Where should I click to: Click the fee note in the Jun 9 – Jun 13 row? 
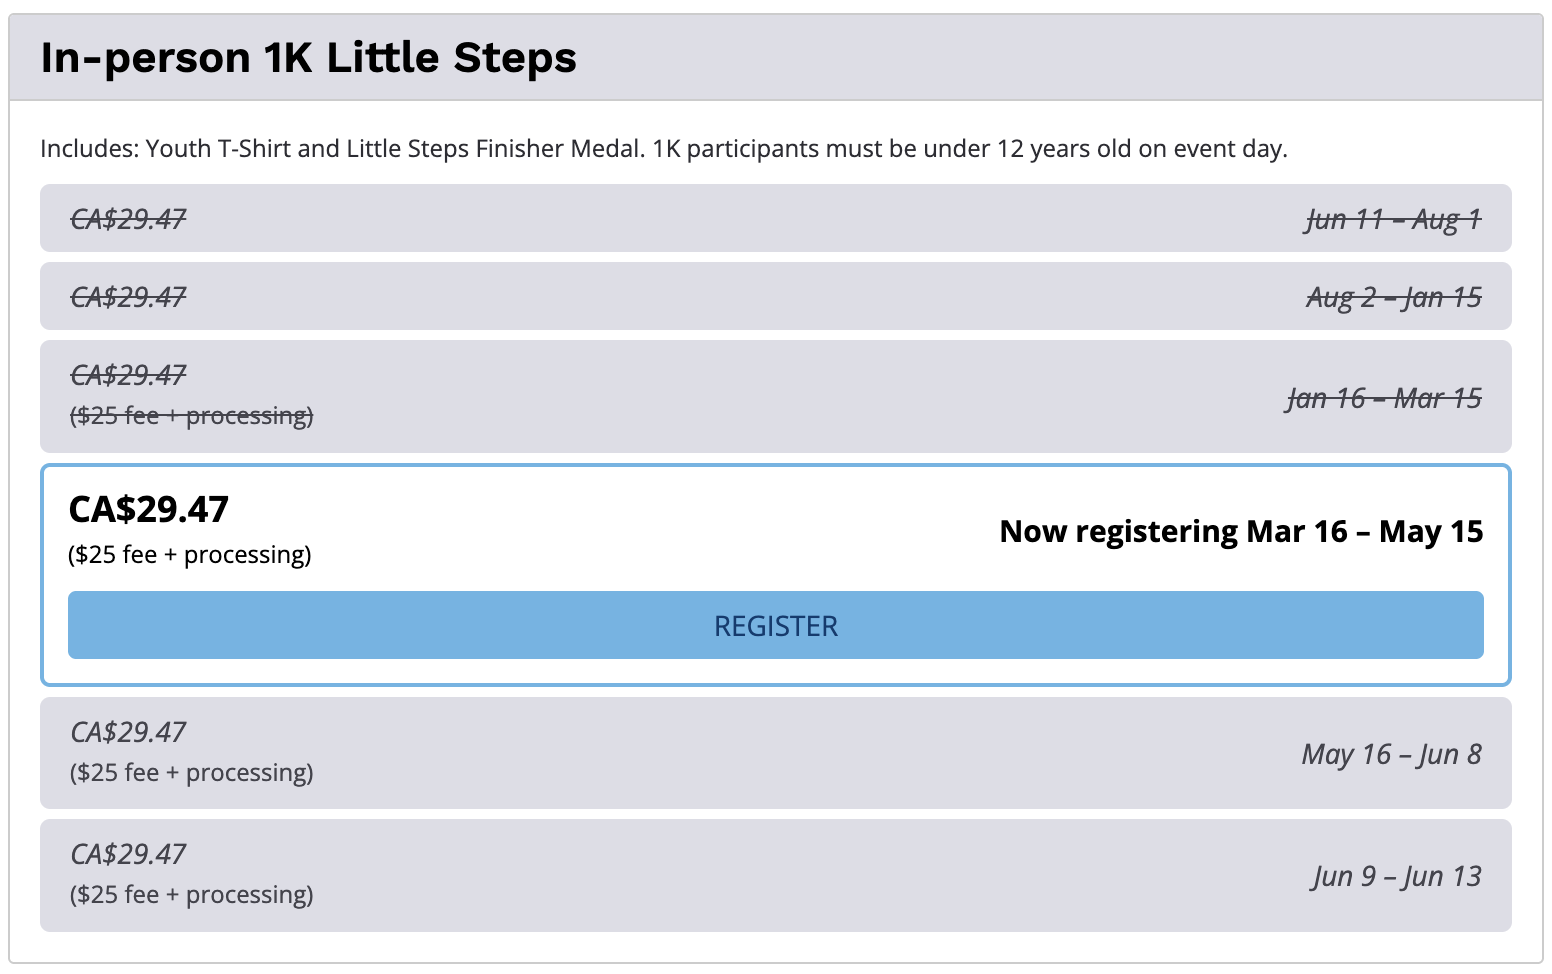tap(191, 894)
